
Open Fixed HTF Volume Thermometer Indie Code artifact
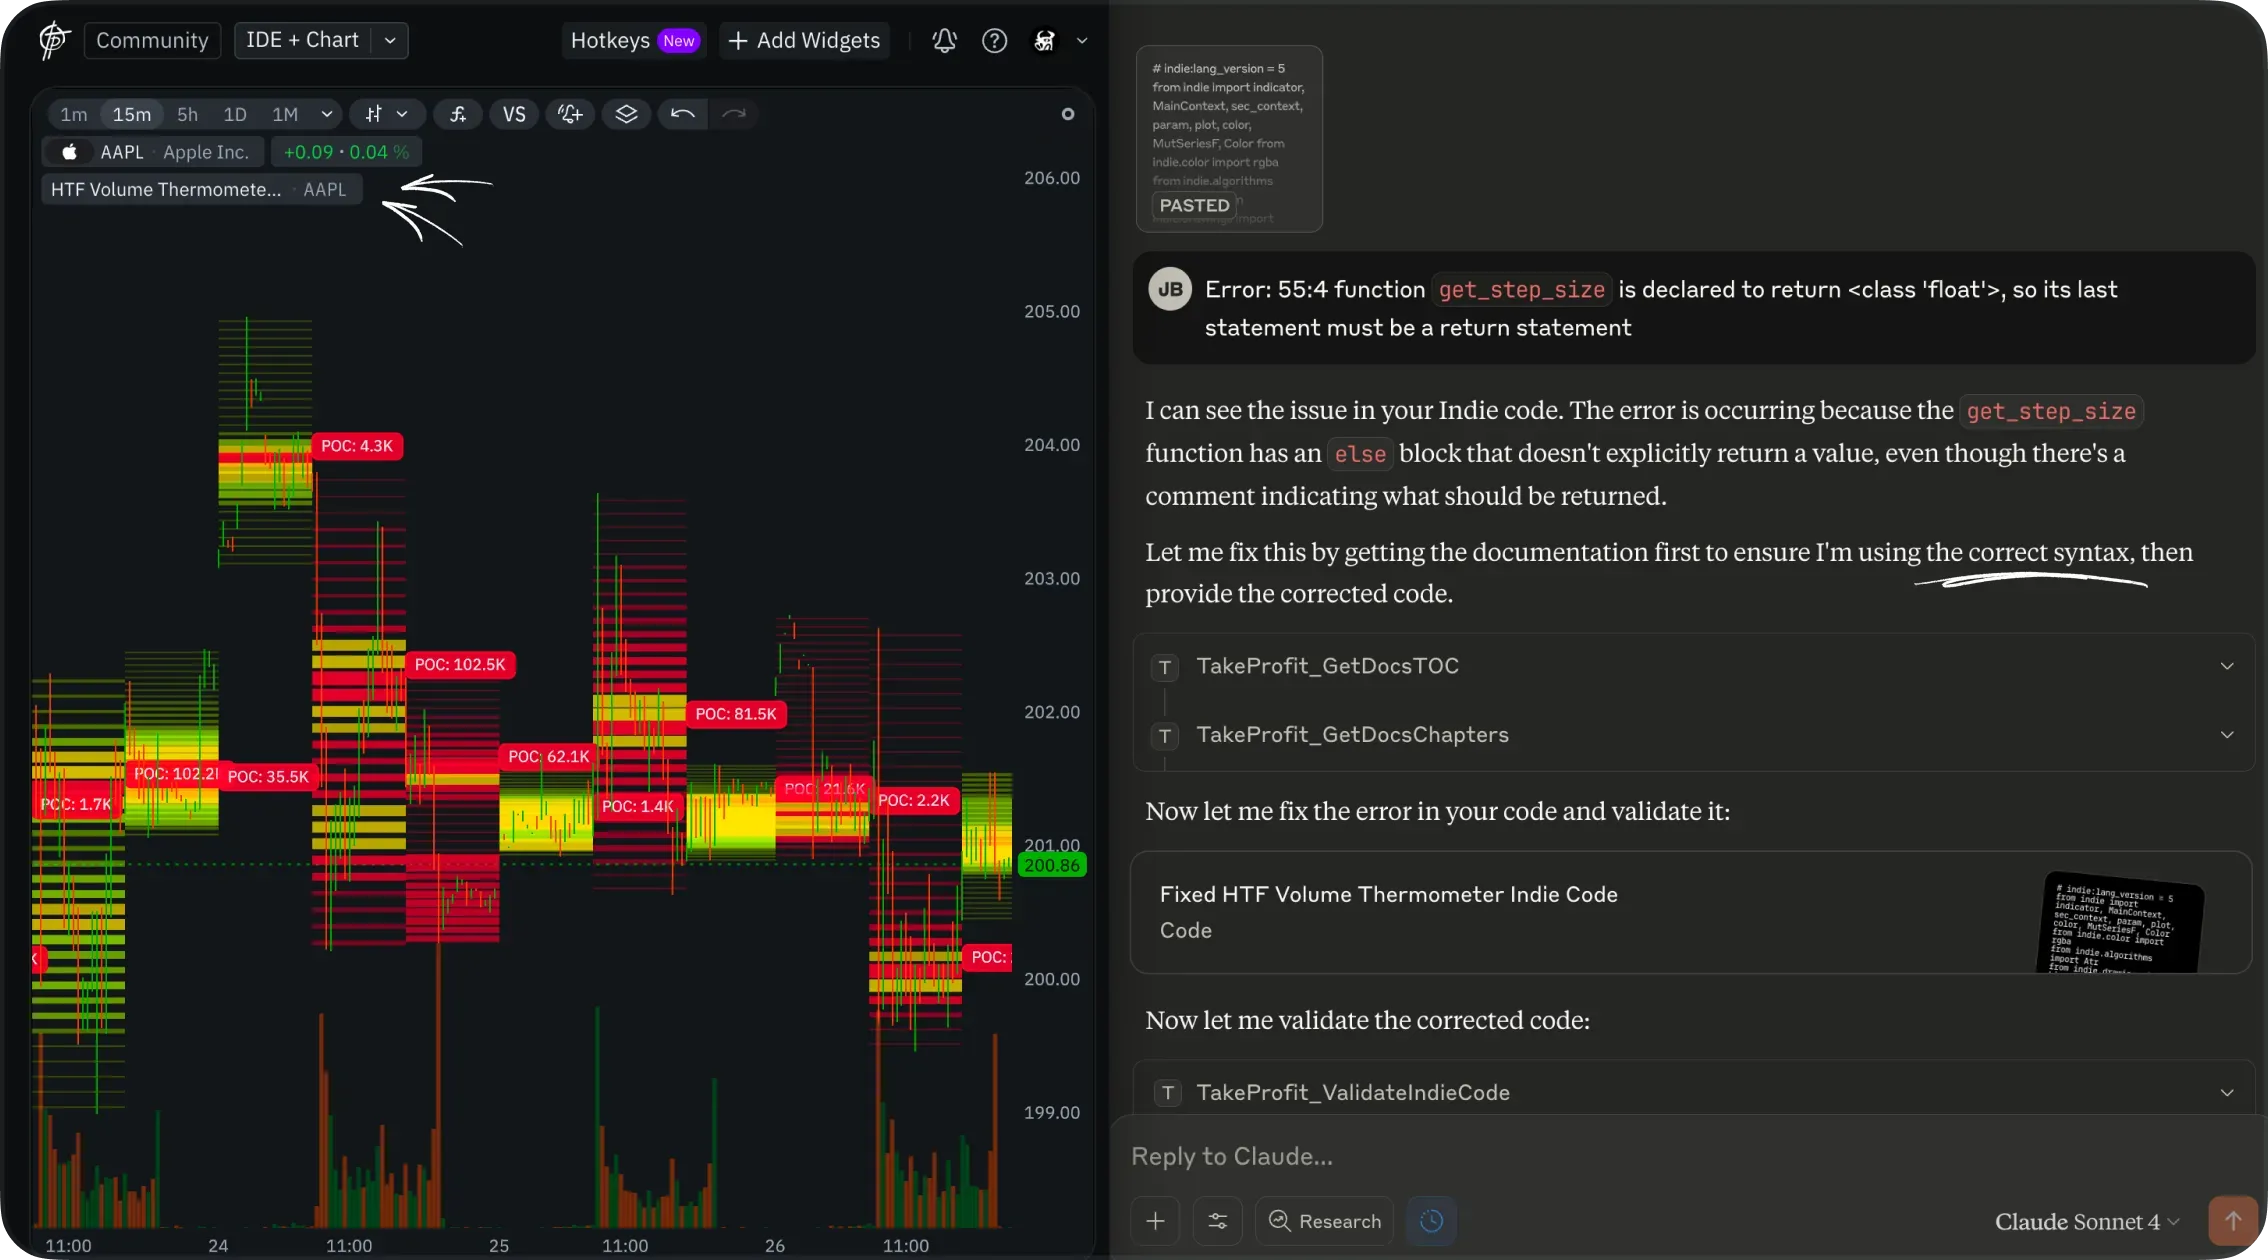[x=1690, y=912]
